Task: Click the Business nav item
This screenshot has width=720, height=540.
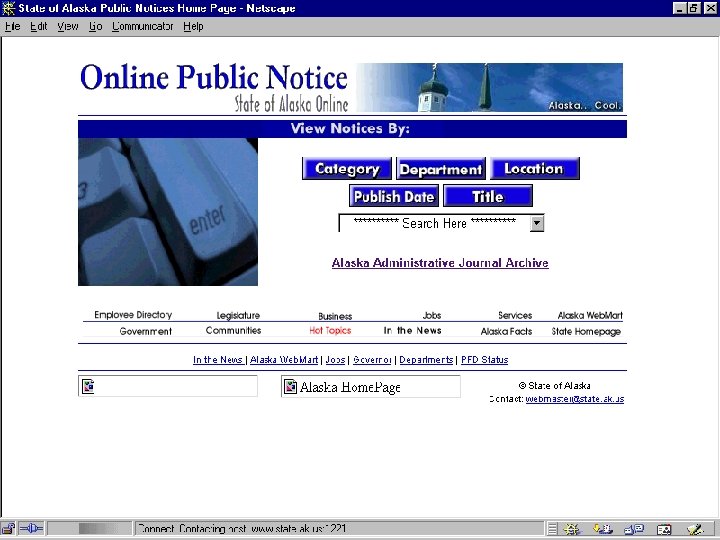Action: (x=335, y=316)
